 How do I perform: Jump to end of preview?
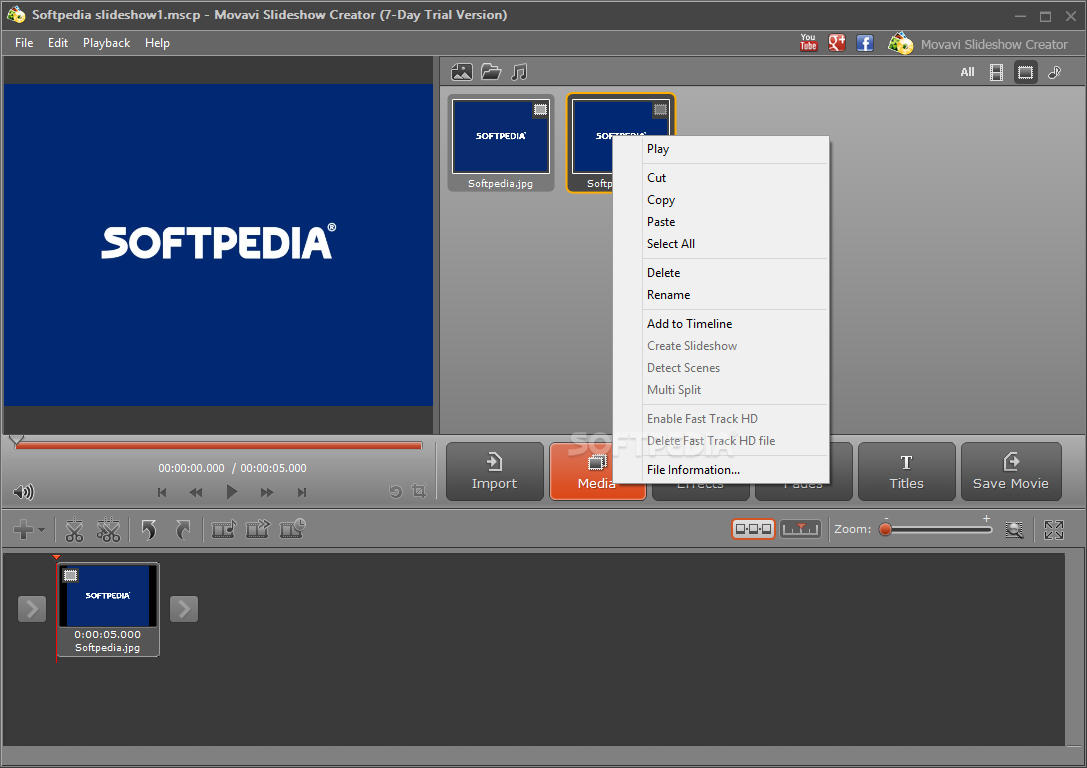302,492
